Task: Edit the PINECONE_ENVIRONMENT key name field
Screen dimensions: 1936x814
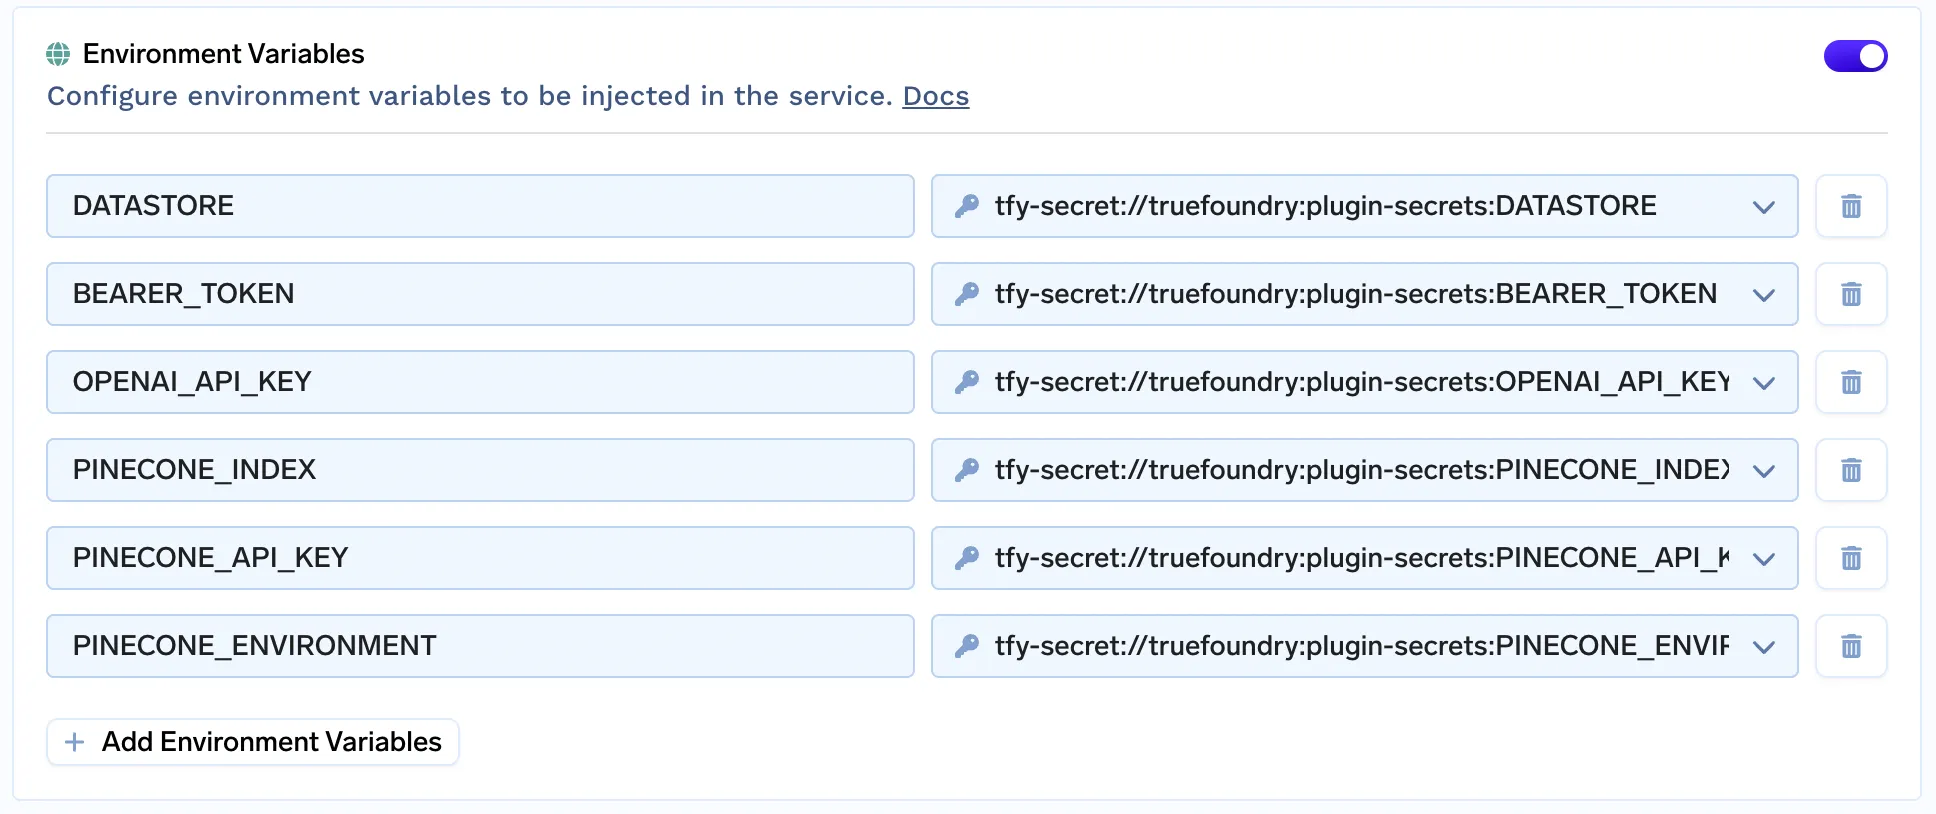Action: (x=480, y=646)
